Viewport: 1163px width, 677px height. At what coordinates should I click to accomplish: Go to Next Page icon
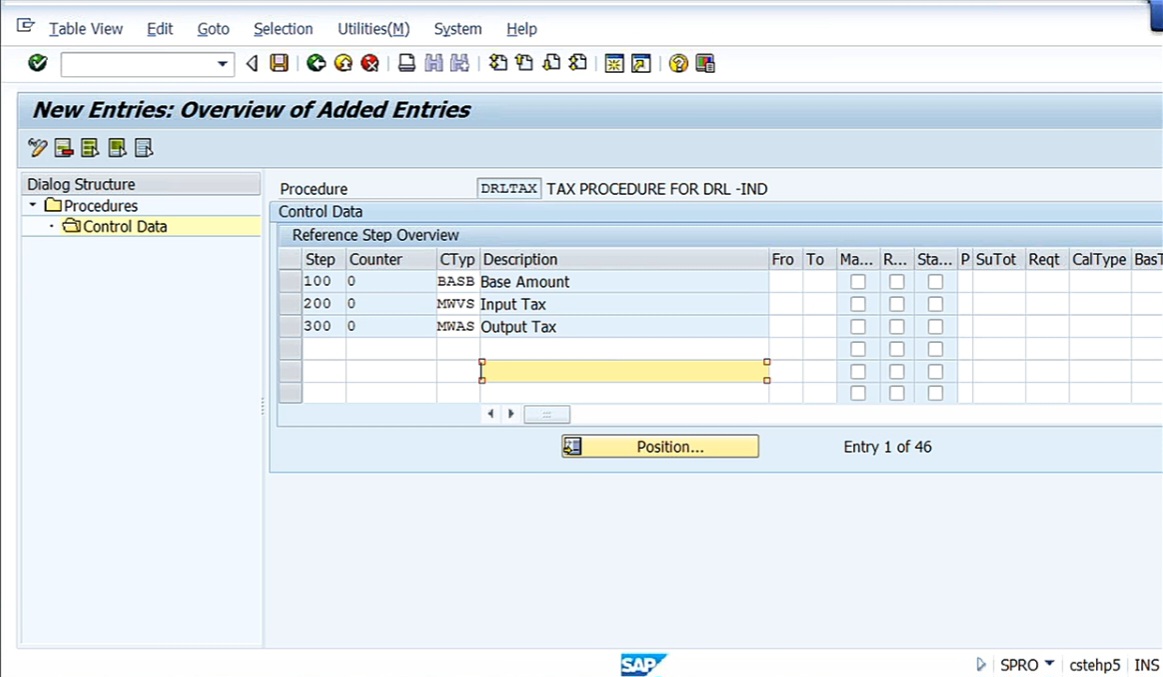pos(551,63)
